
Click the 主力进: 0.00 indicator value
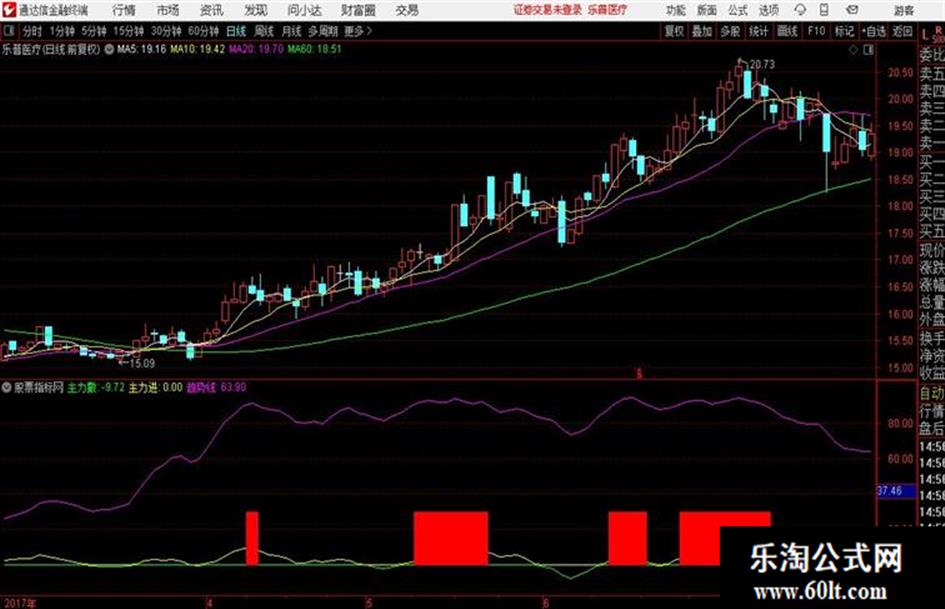pos(155,388)
